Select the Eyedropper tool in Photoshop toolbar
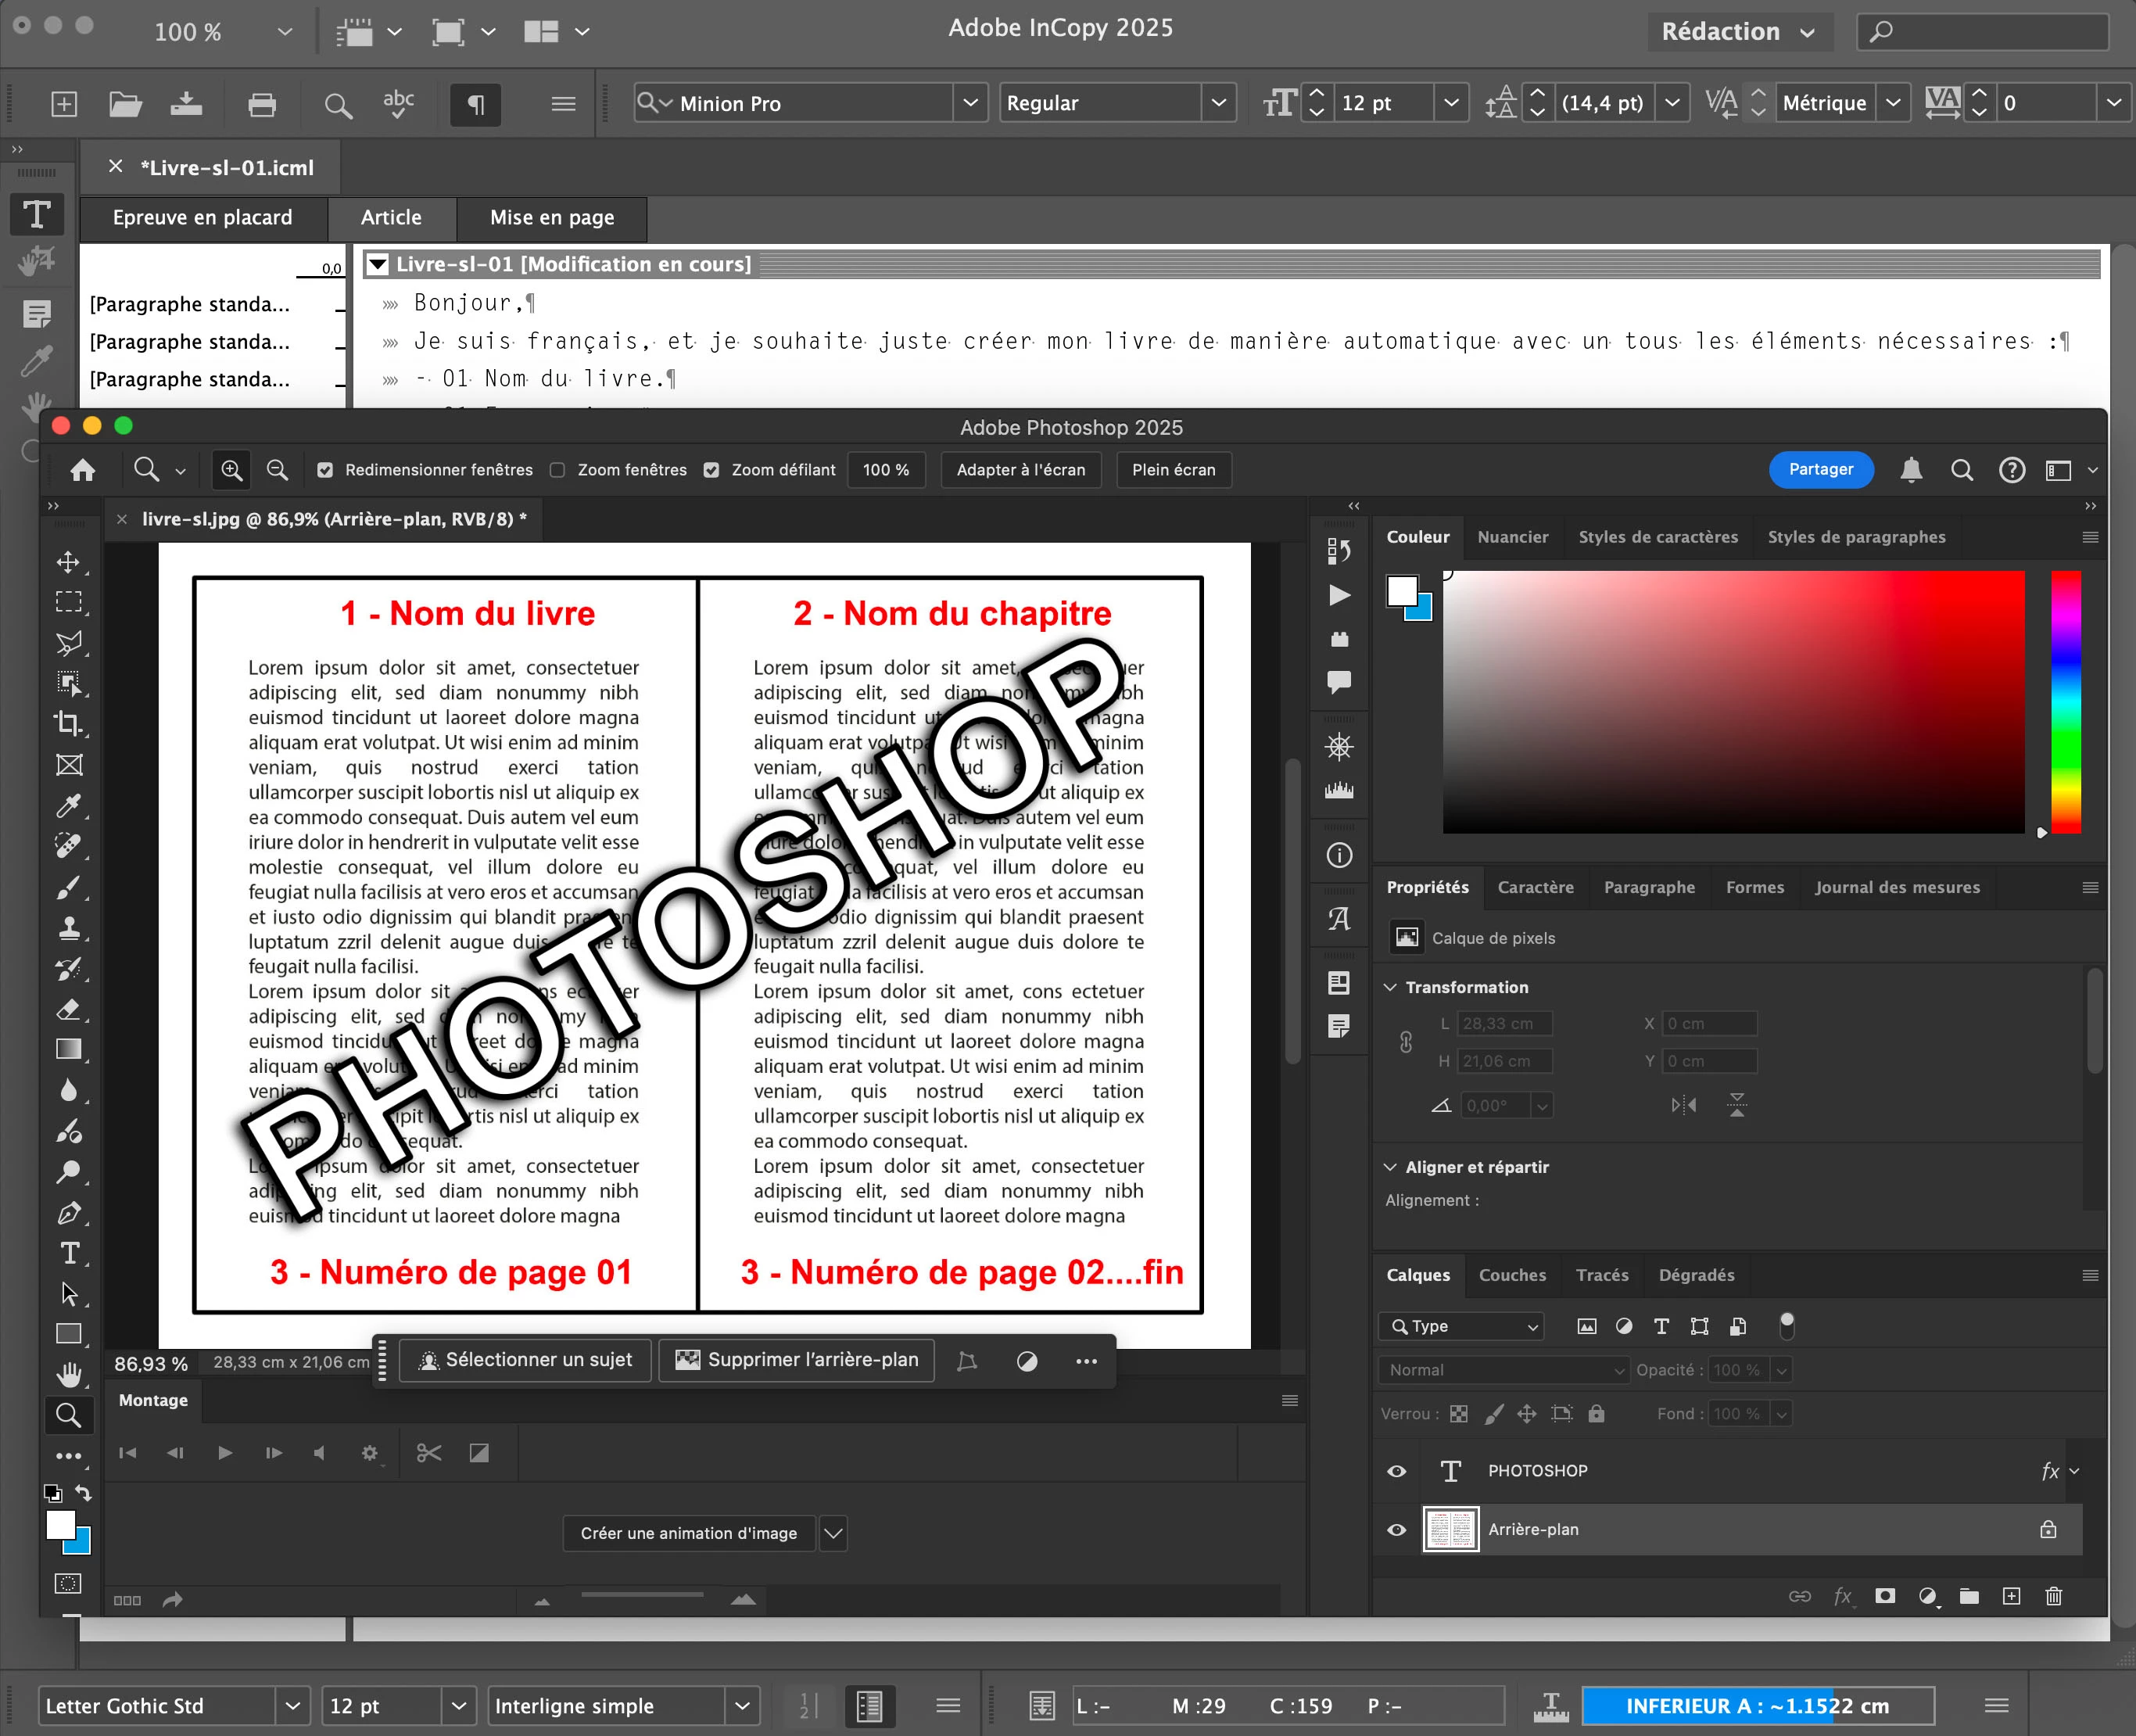The image size is (2136, 1736). (68, 806)
